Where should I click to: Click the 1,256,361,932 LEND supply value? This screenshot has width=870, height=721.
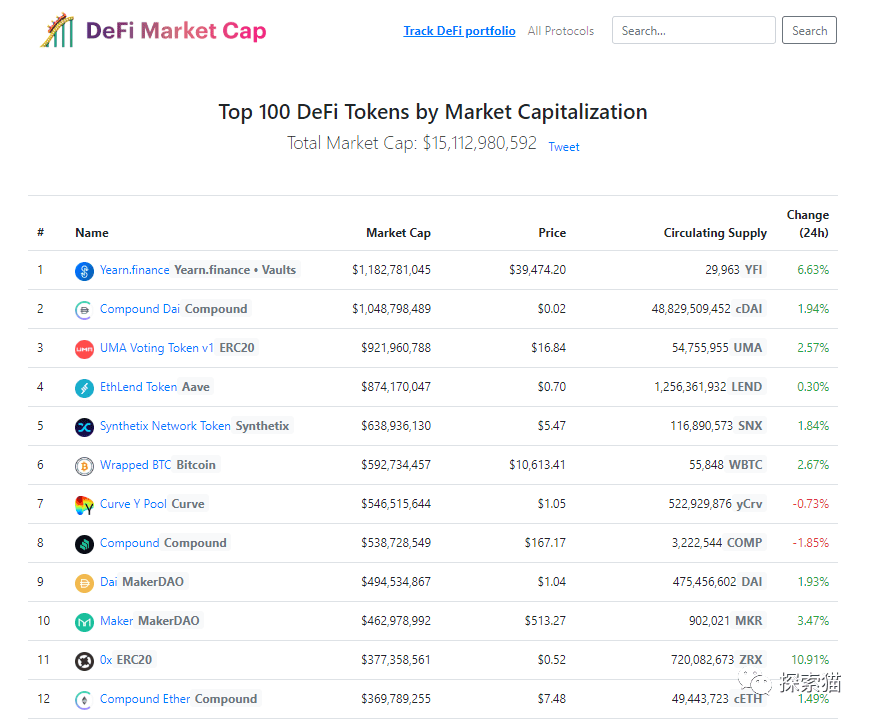coord(708,386)
